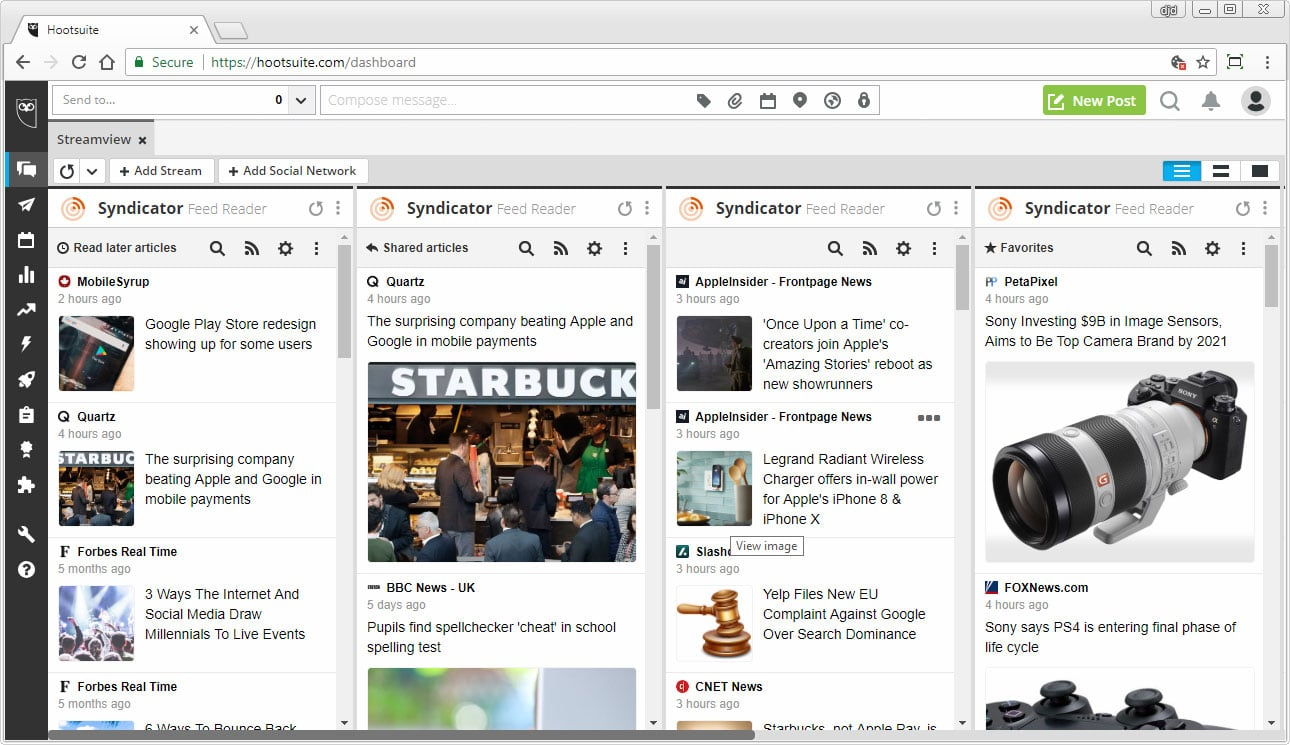Viewport: 1290px width, 745px height.
Task: Open Chrome browser menu
Action: [1267, 62]
